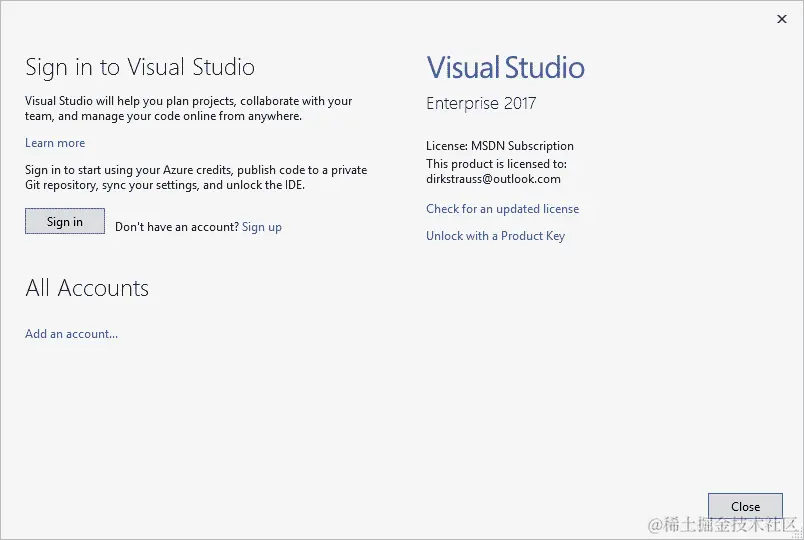804x540 pixels.
Task: Click the Enterprise 2017 edition text
Action: pyautogui.click(x=481, y=103)
